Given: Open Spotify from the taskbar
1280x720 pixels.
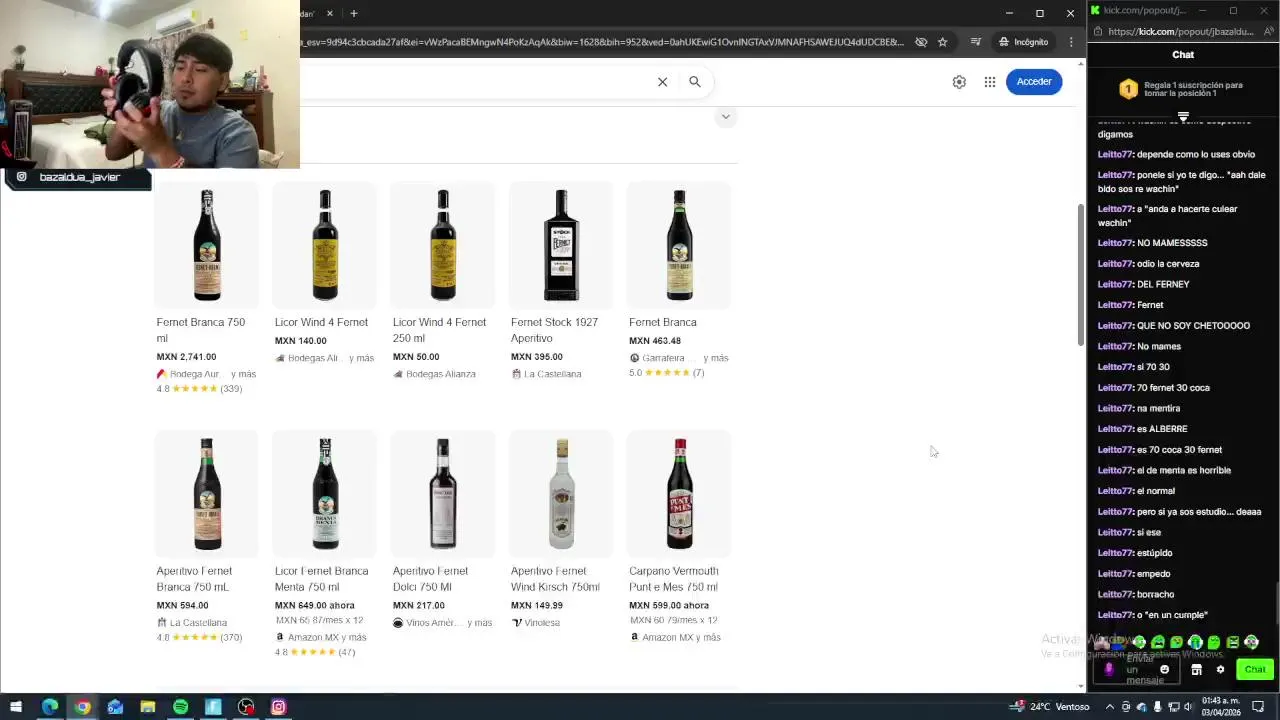Looking at the screenshot, I should [180, 707].
